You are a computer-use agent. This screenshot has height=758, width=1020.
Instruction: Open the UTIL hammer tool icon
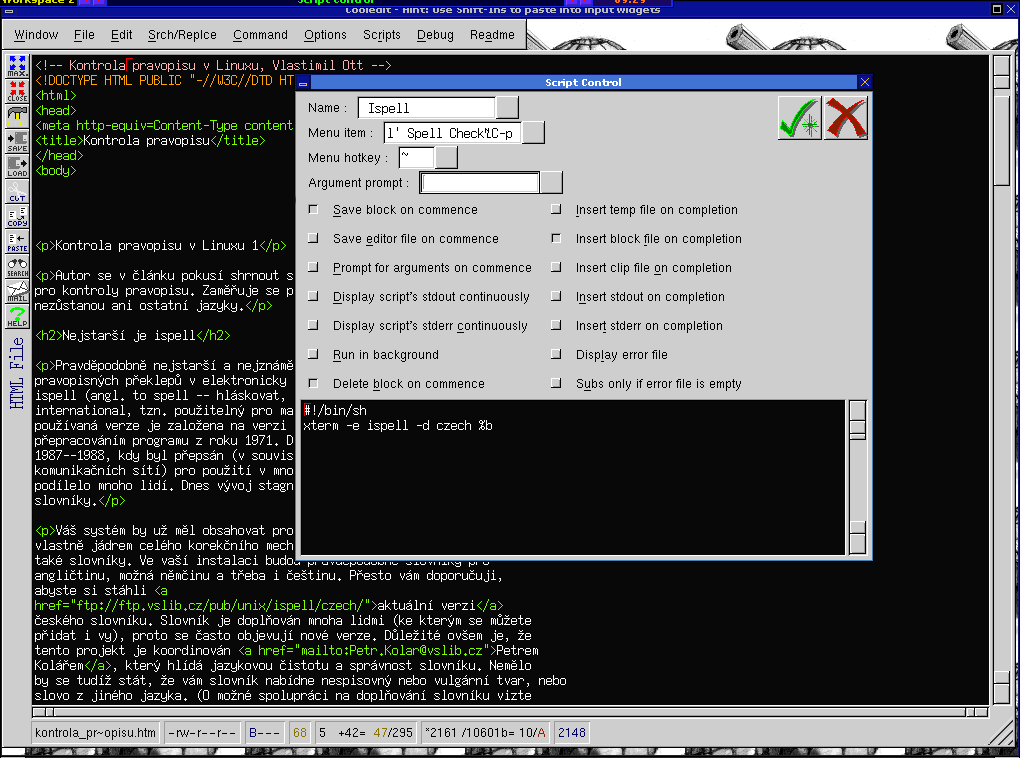(17, 116)
